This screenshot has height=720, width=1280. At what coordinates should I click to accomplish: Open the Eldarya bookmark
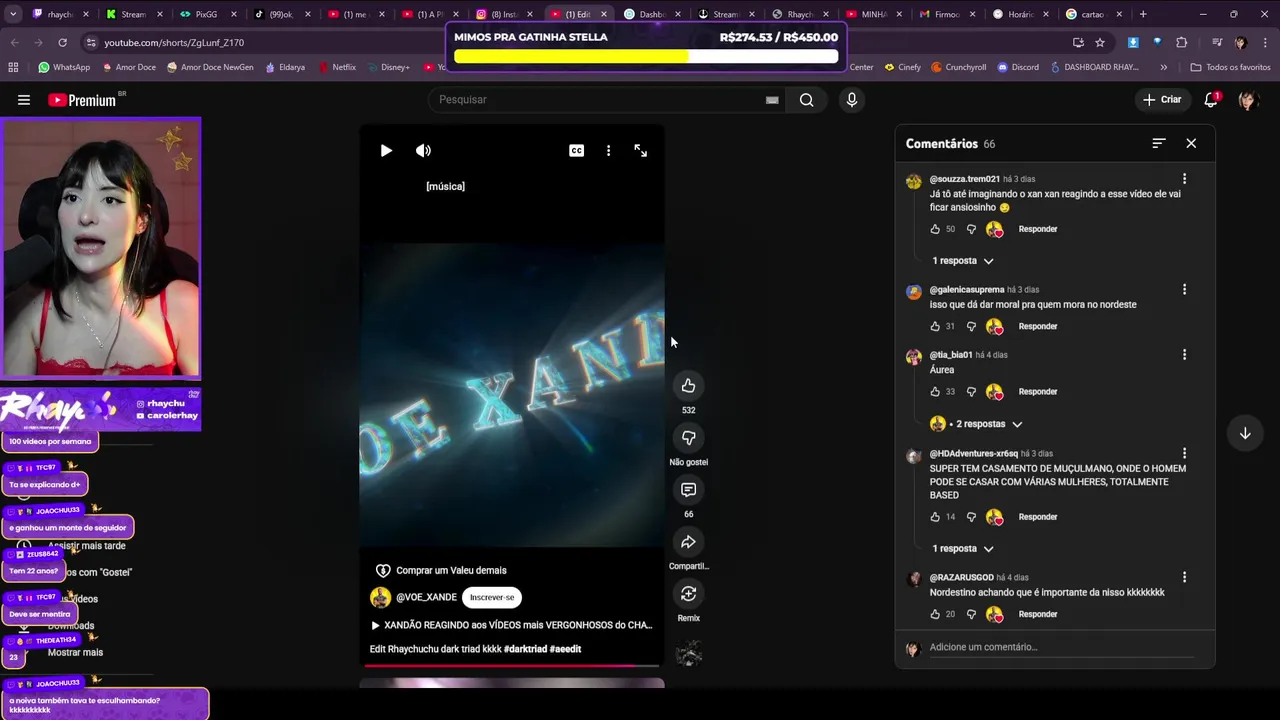point(284,67)
